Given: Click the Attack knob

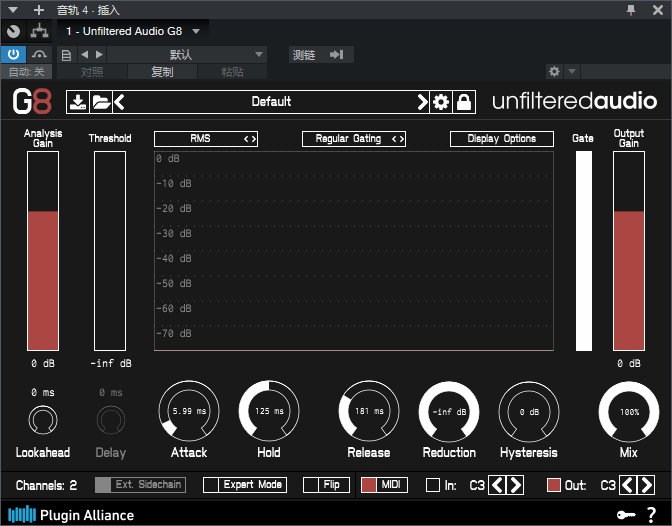Looking at the screenshot, I should [189, 411].
